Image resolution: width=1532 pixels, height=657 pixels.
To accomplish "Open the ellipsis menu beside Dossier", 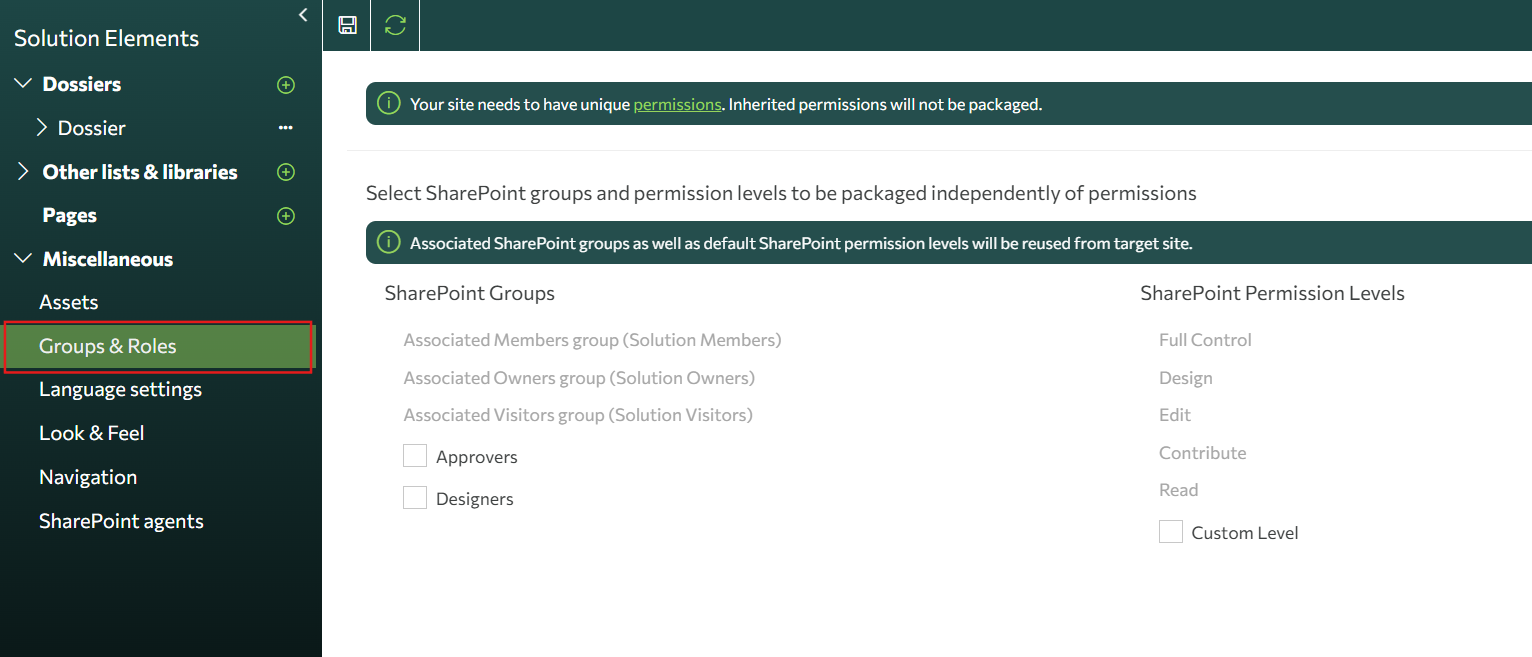I will (x=285, y=127).
